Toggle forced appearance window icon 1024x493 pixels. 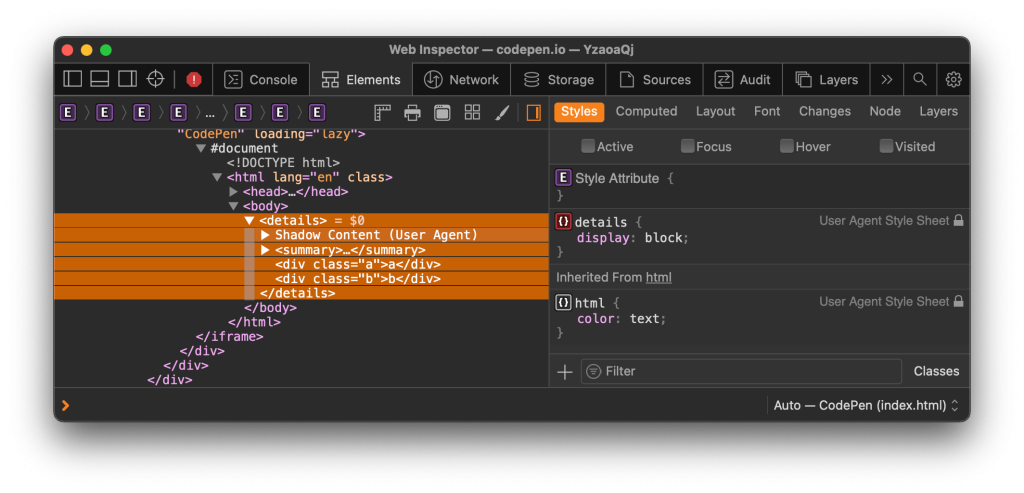coord(442,112)
